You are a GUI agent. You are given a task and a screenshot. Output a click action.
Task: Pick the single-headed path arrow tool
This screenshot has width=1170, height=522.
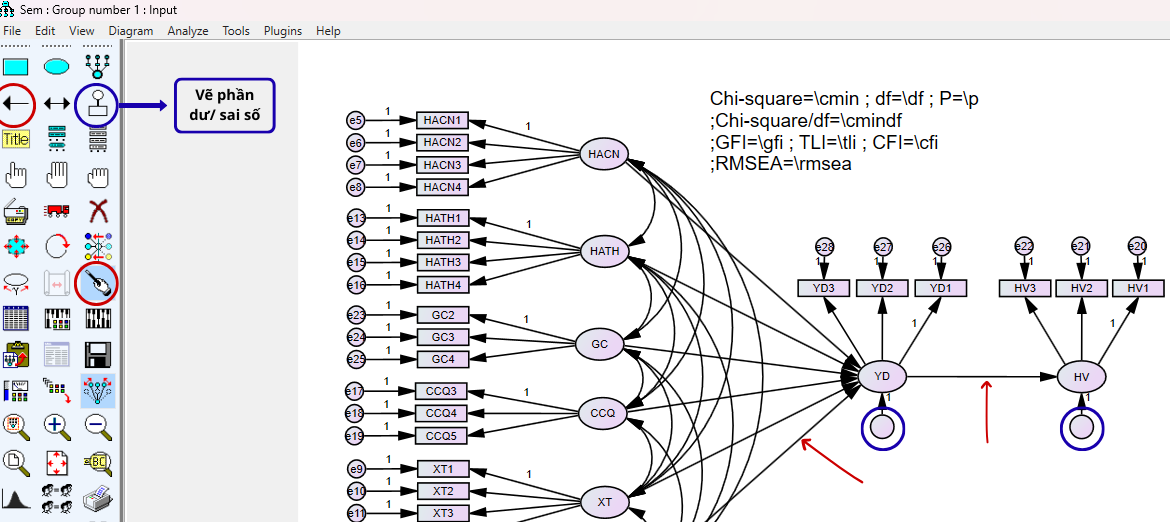click(16, 103)
